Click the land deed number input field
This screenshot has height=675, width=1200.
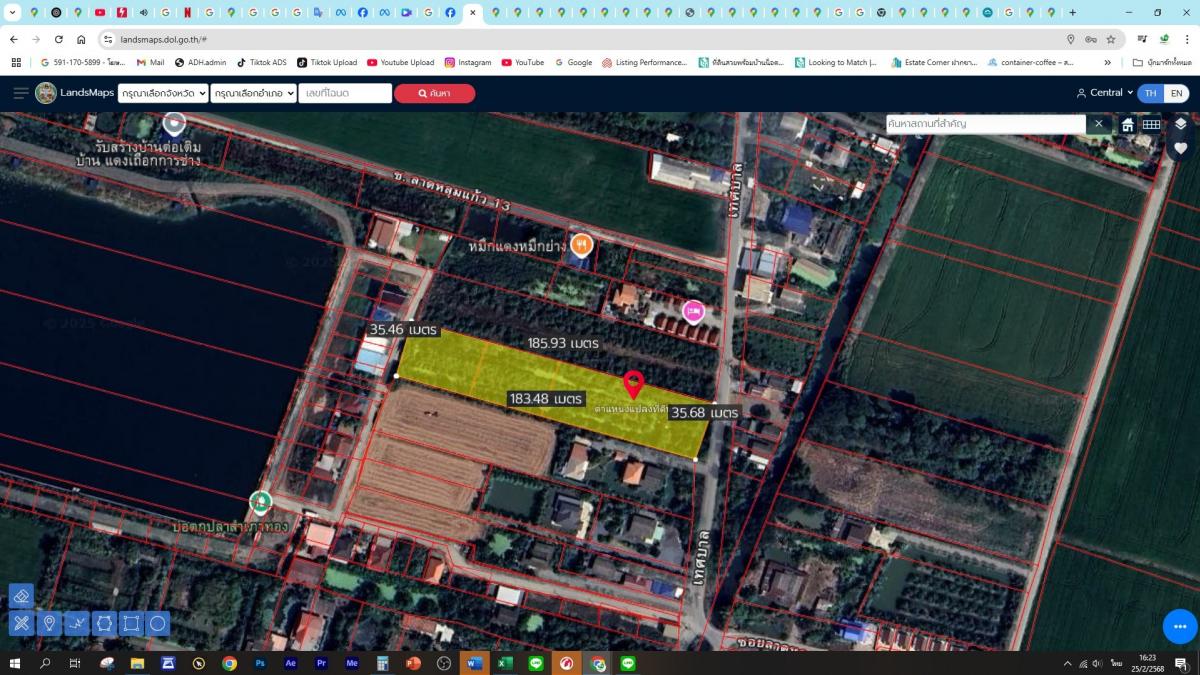click(x=345, y=93)
